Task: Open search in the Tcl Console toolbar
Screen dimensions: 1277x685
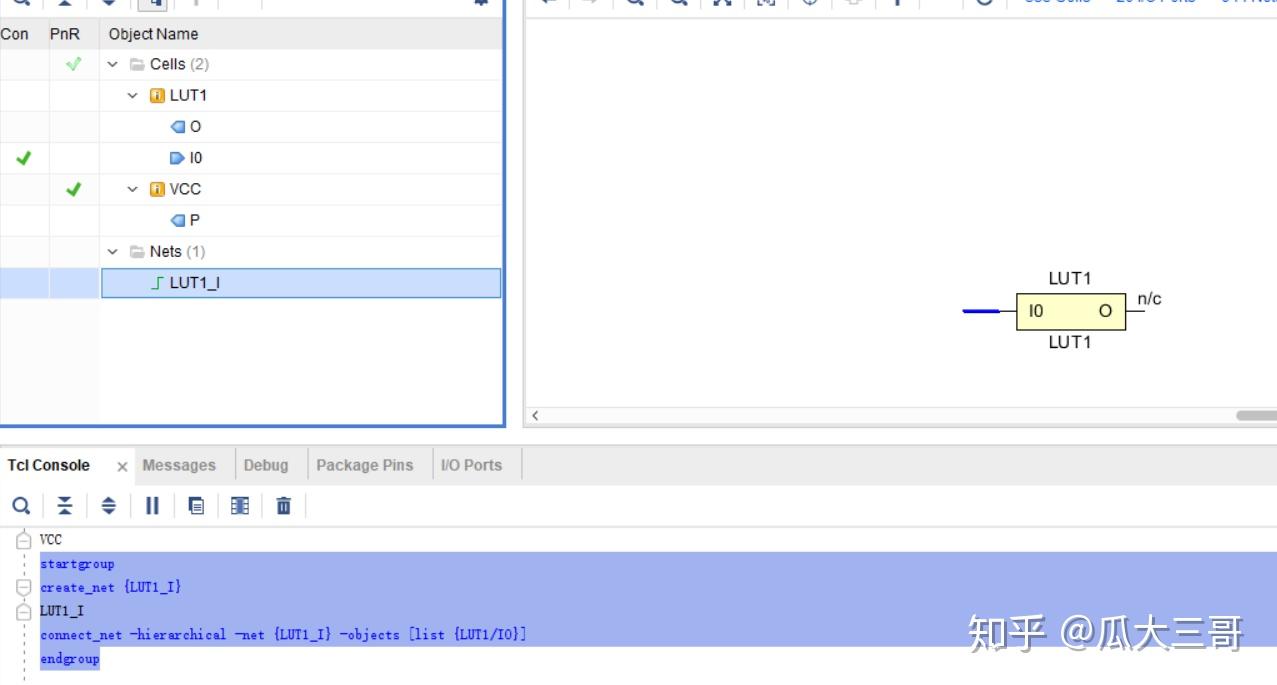Action: pyautogui.click(x=21, y=506)
